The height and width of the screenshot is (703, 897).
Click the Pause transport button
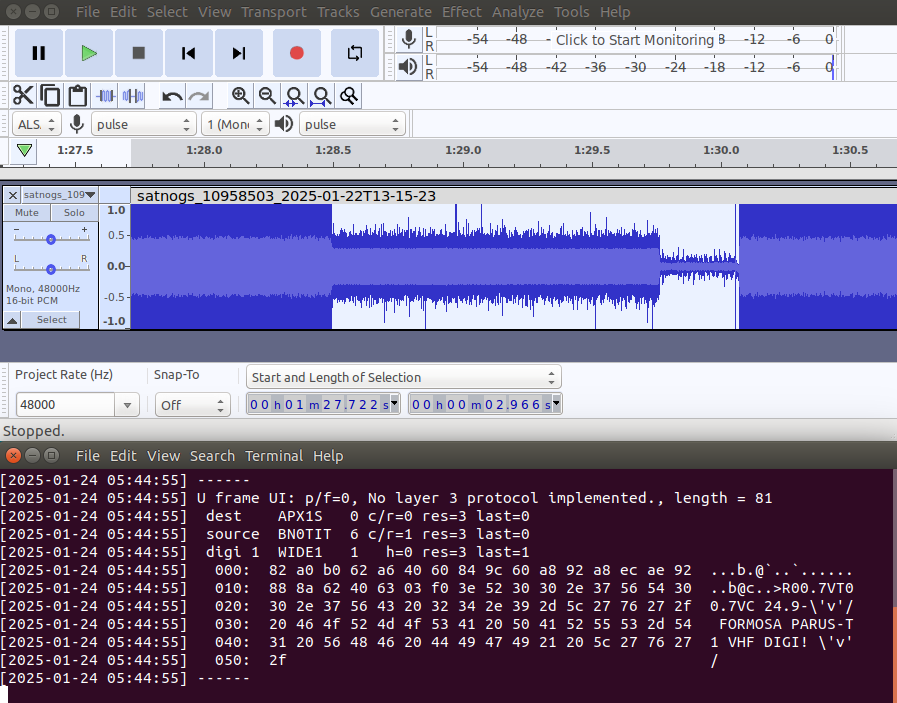[x=39, y=53]
